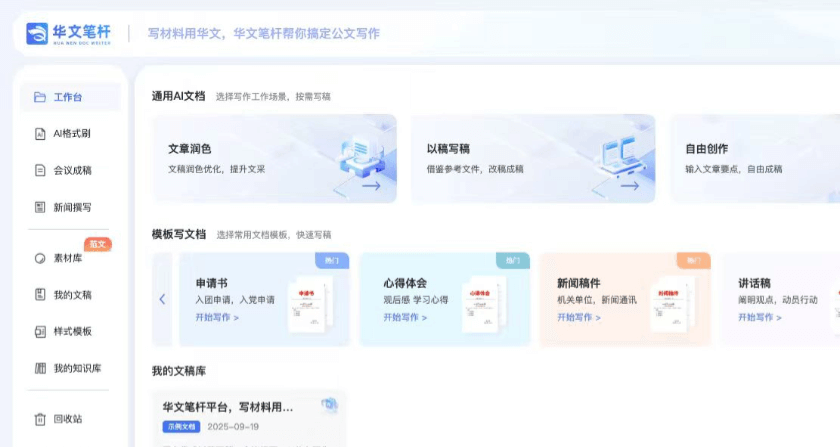Click the text 阐明观点，动员行动
Screen dimensions: 840x447
point(778,300)
